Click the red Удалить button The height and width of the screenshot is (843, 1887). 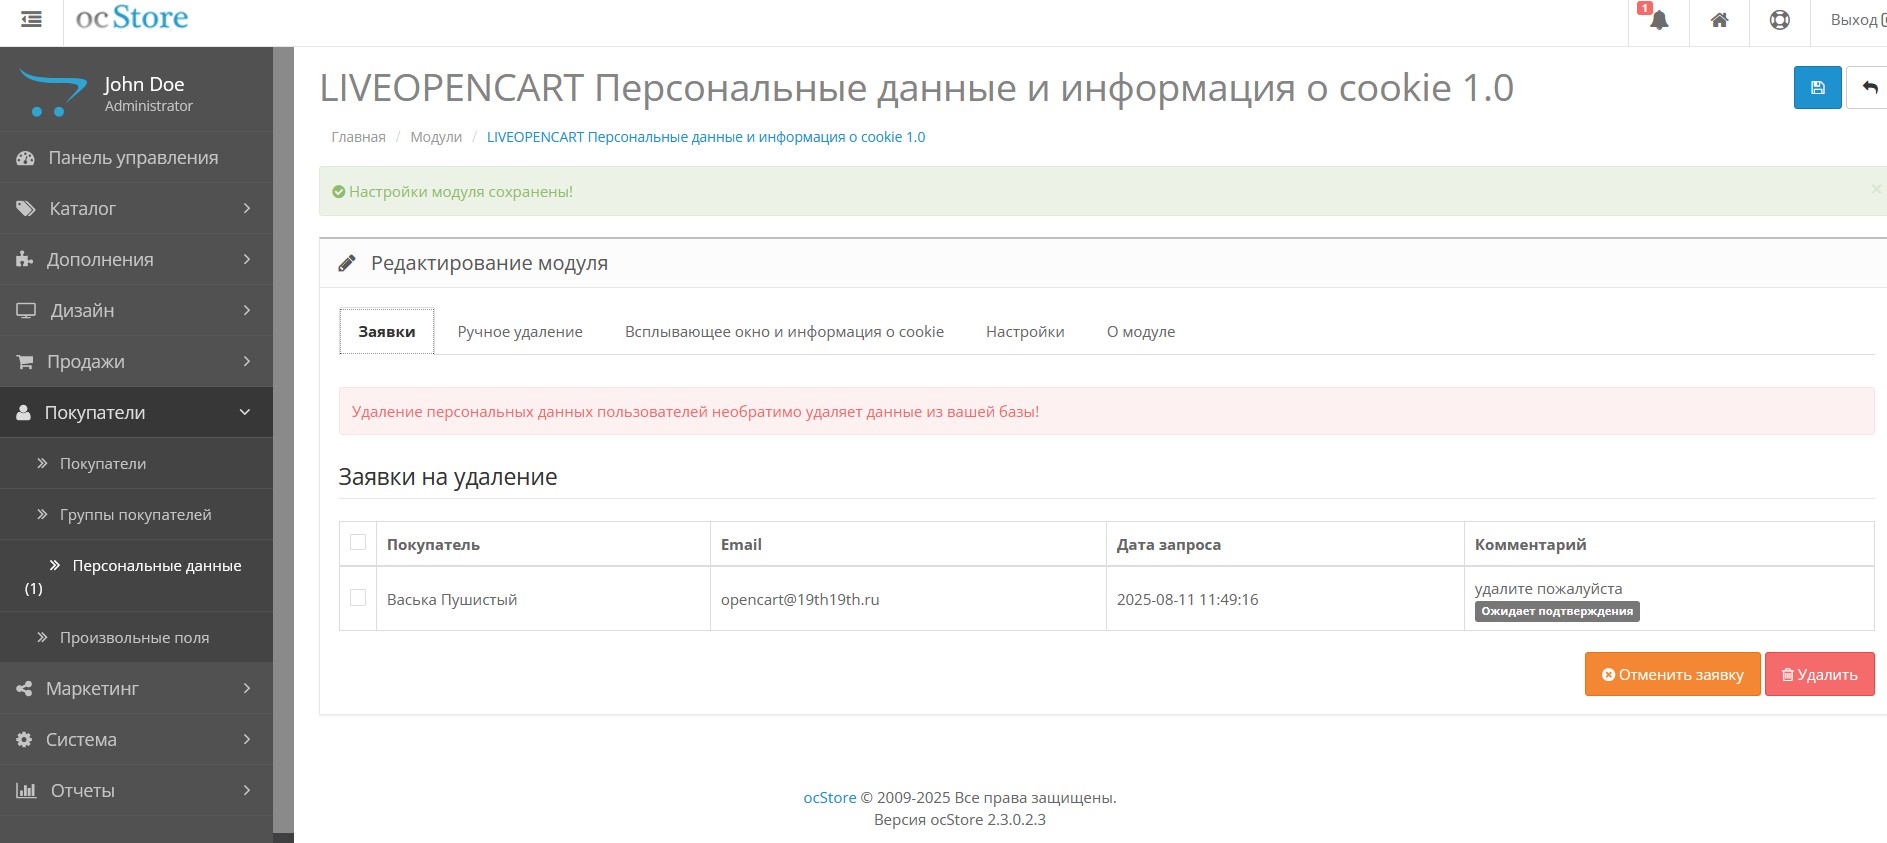pyautogui.click(x=1819, y=674)
